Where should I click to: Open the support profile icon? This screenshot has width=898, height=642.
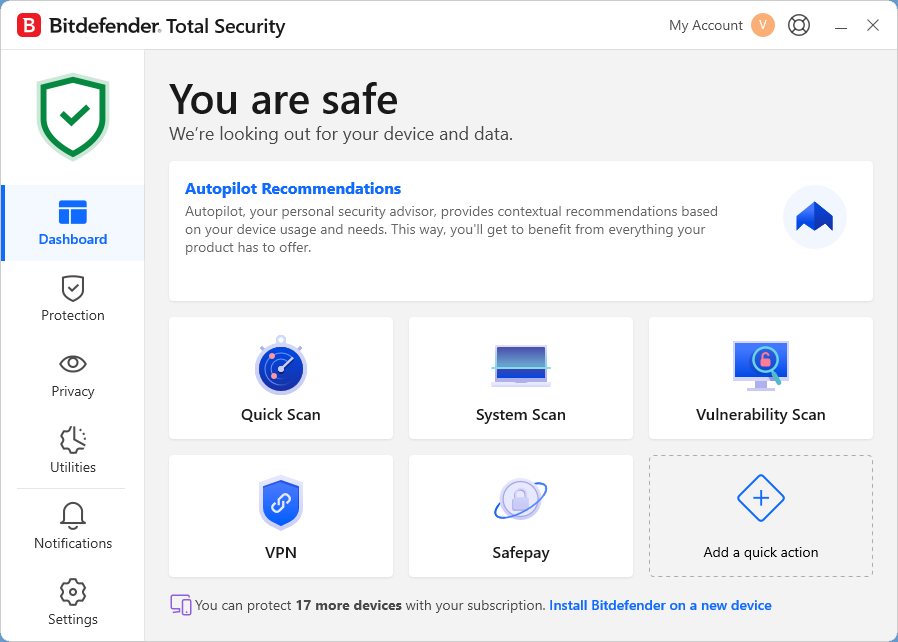[798, 25]
